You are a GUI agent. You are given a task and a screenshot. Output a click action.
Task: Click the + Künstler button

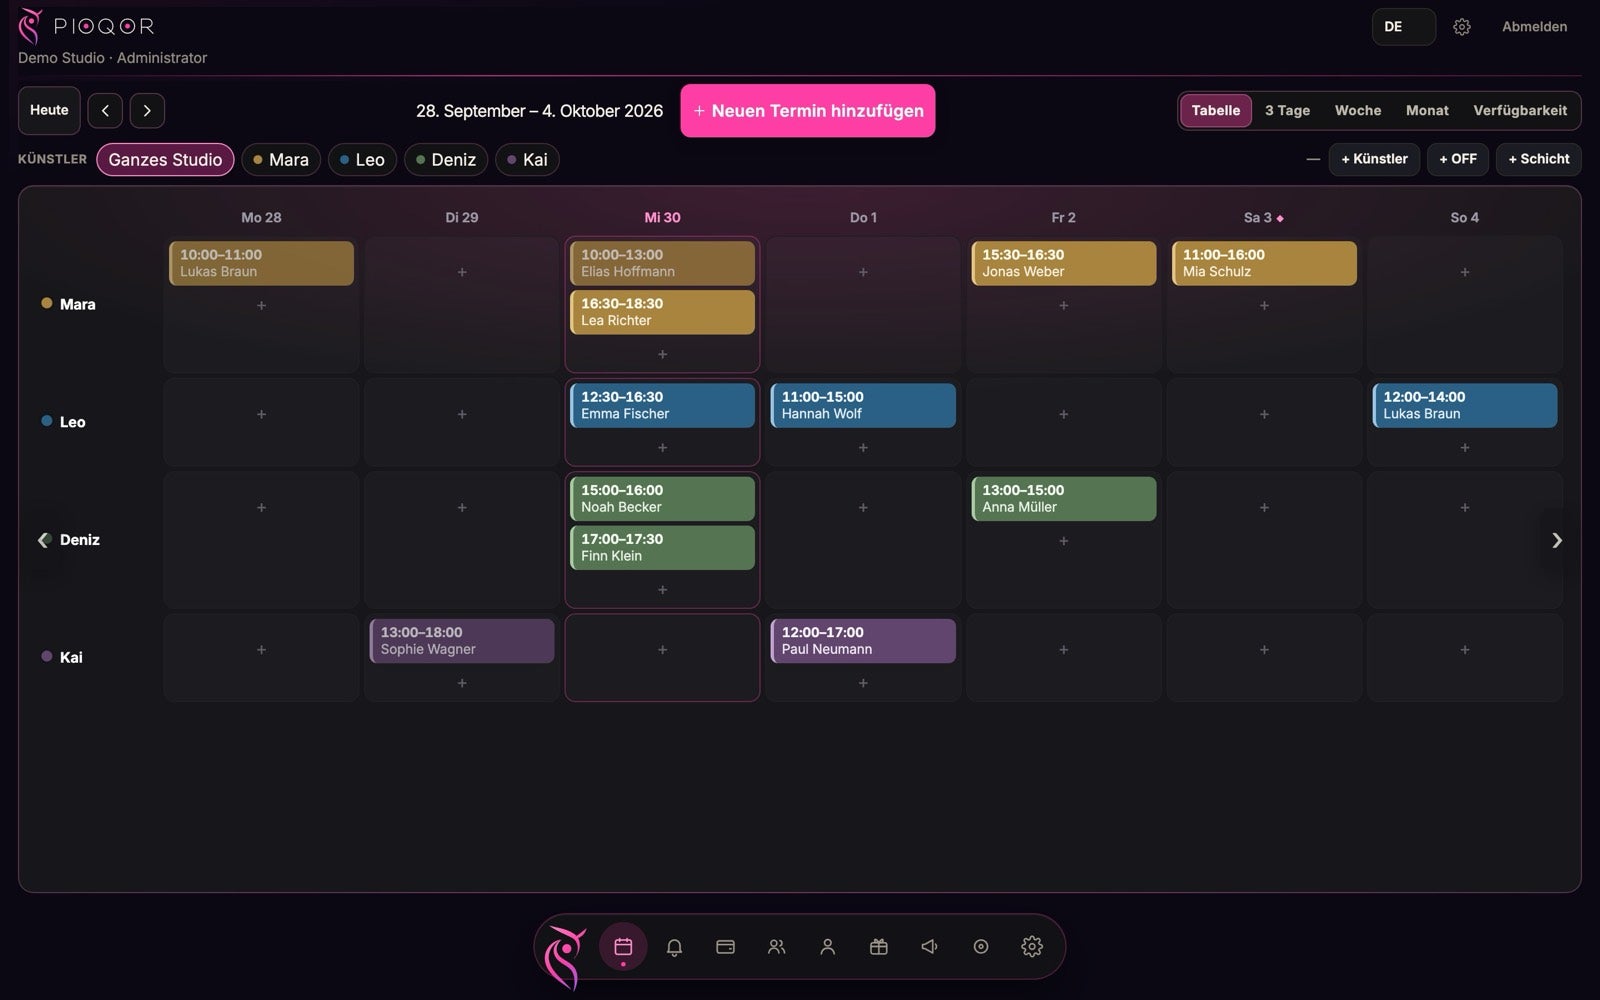1374,160
